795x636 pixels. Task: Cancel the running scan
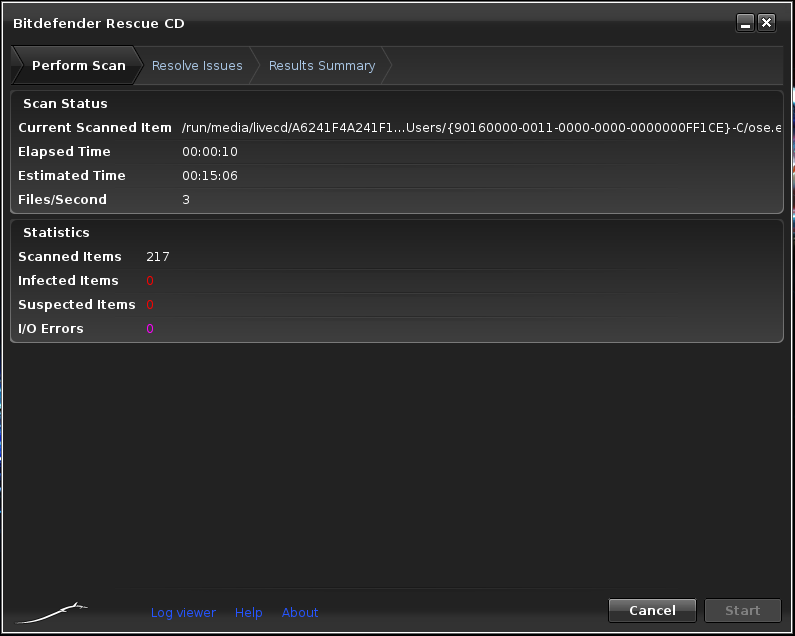point(652,610)
